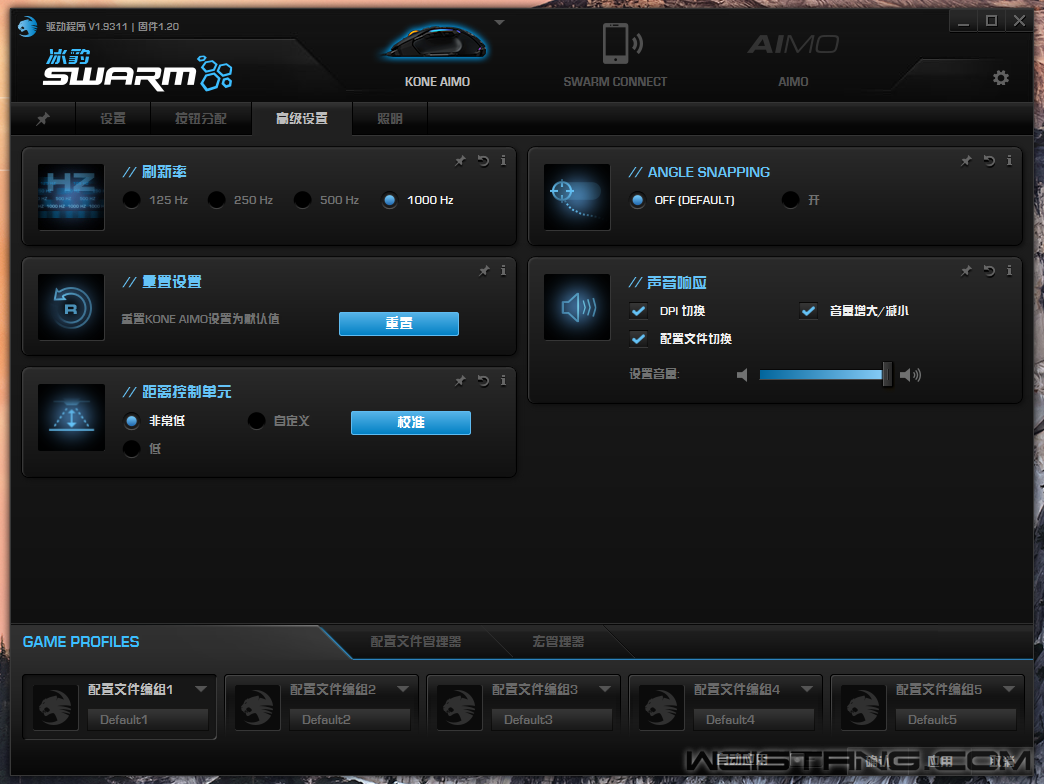
Task: Pin the 重置设置 panel
Action: click(x=484, y=270)
